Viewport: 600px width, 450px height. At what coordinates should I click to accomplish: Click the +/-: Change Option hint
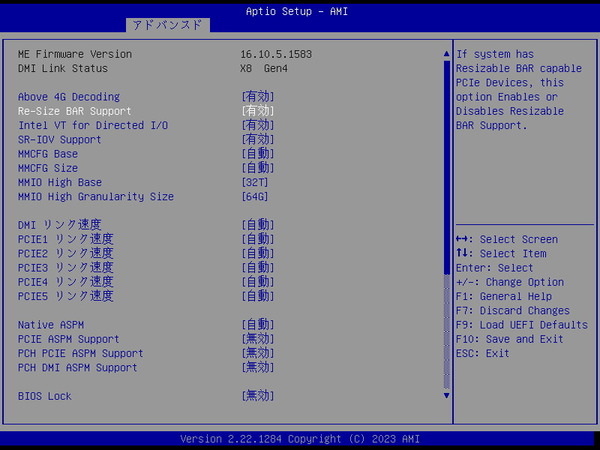pyautogui.click(x=510, y=282)
